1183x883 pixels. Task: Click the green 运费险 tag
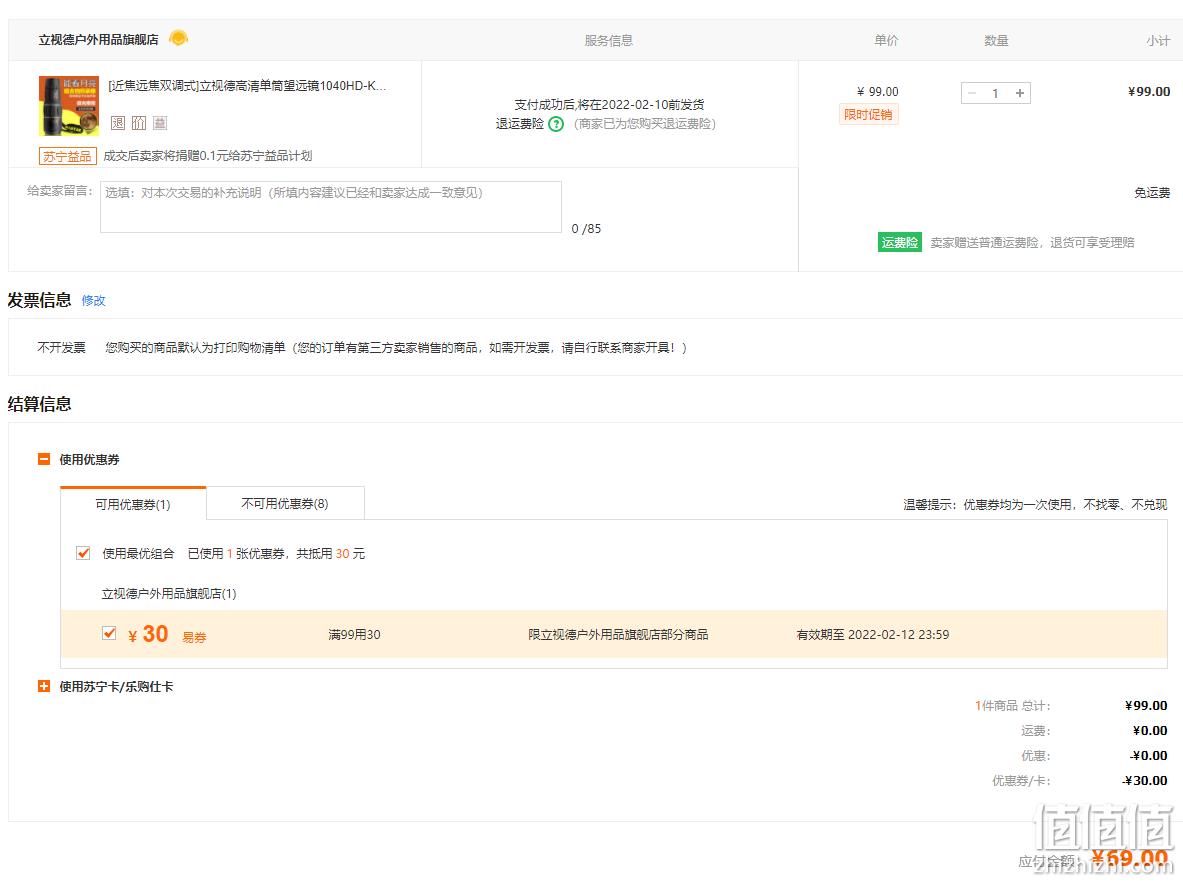pyautogui.click(x=900, y=242)
